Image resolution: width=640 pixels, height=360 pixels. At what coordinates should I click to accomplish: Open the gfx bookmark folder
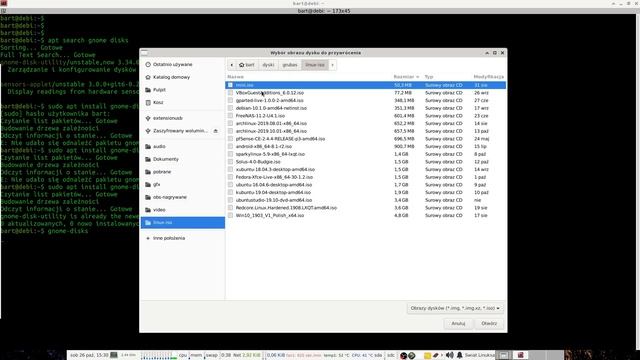click(182, 184)
